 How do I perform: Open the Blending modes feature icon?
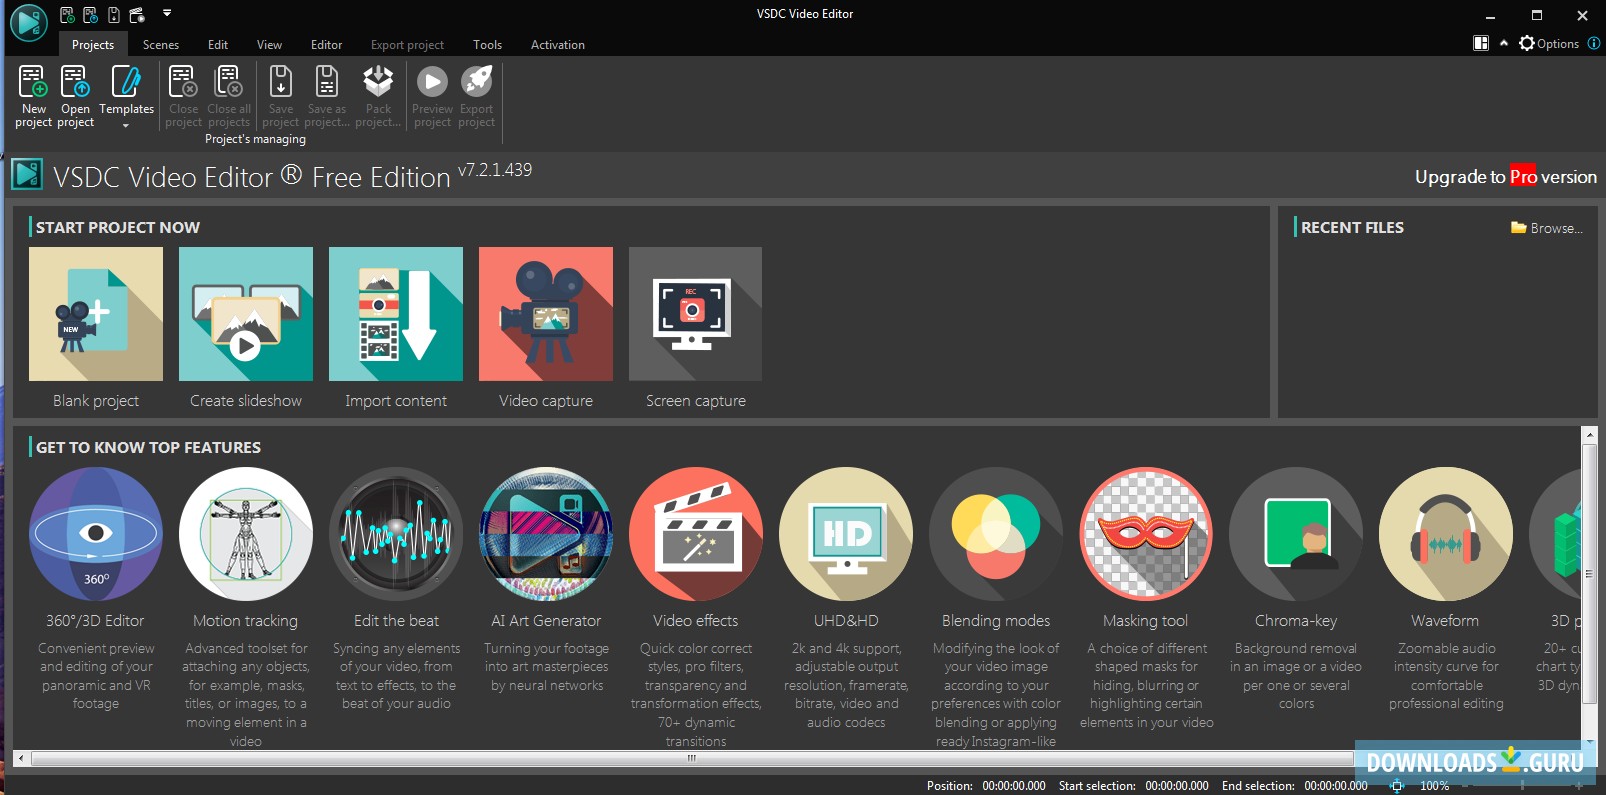(996, 534)
